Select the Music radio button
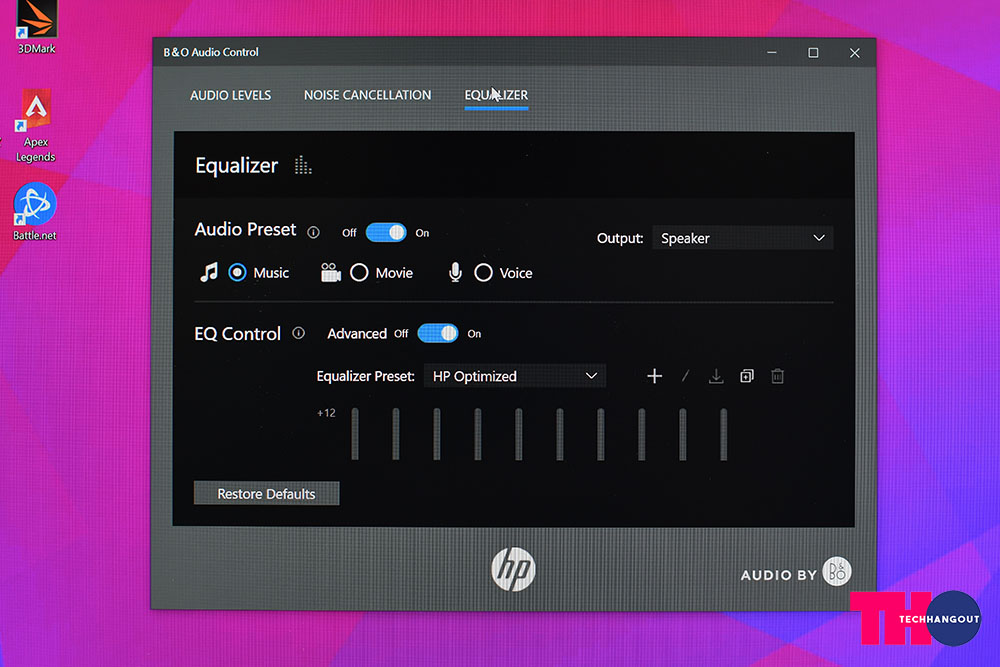Image resolution: width=1000 pixels, height=667 pixels. [237, 273]
